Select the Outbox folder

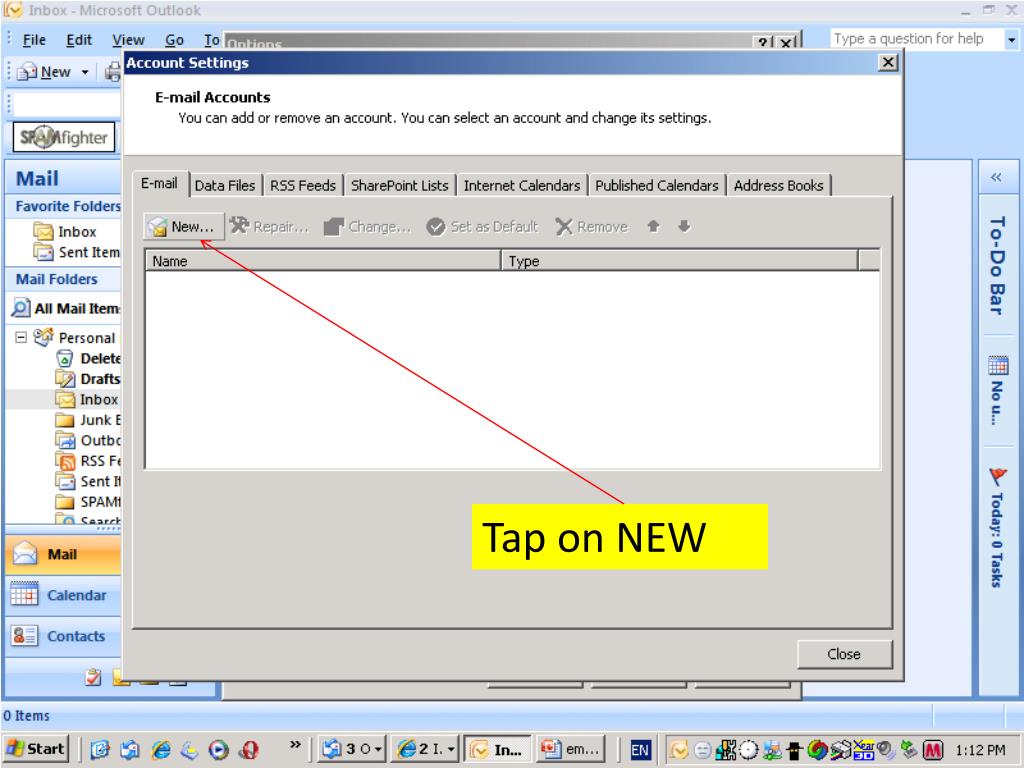[89, 440]
